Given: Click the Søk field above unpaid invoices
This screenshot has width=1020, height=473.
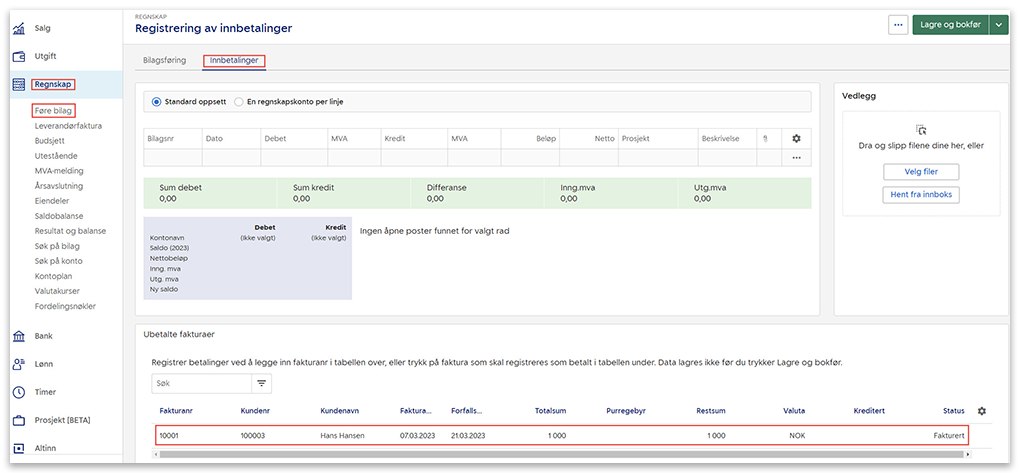Looking at the screenshot, I should point(200,383).
